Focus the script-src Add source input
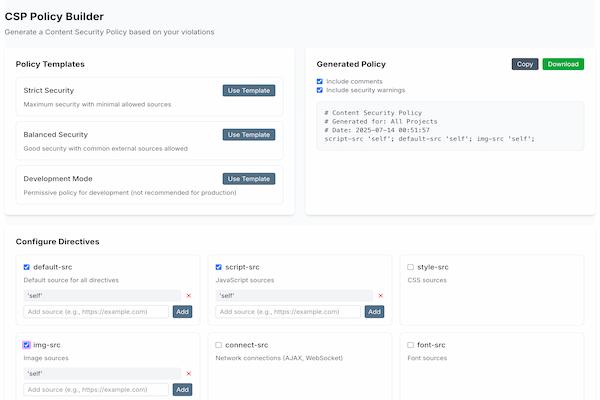This screenshot has height=400, width=600. pyautogui.click(x=288, y=312)
